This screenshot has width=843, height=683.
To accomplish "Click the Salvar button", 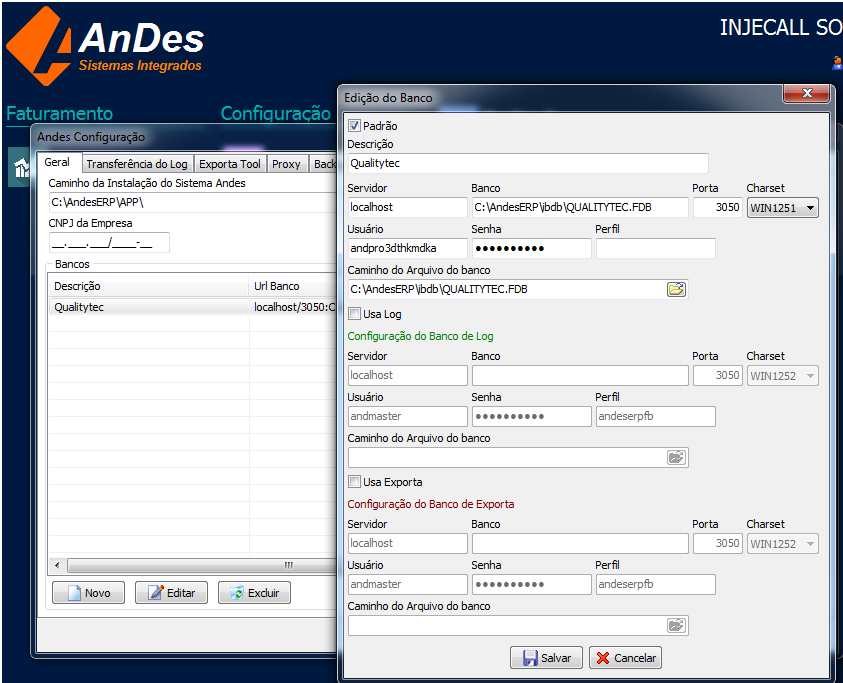I will [x=546, y=658].
